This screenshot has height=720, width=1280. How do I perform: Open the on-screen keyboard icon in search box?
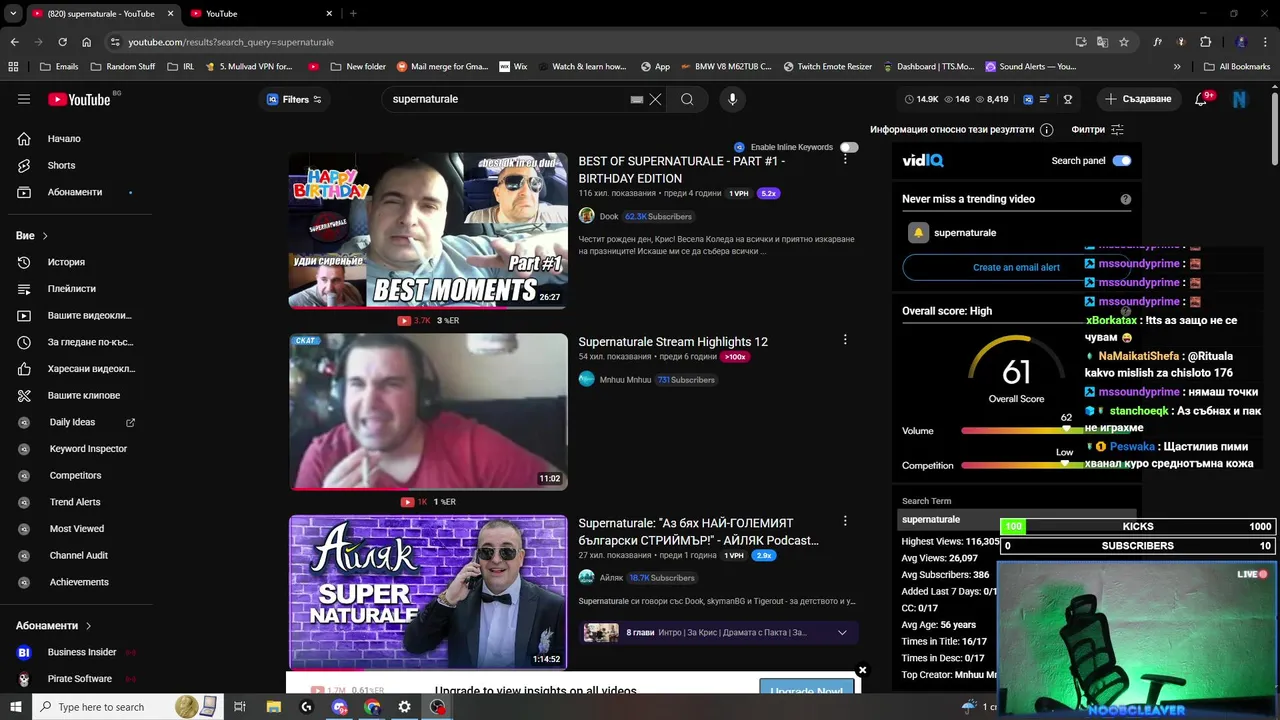636,99
